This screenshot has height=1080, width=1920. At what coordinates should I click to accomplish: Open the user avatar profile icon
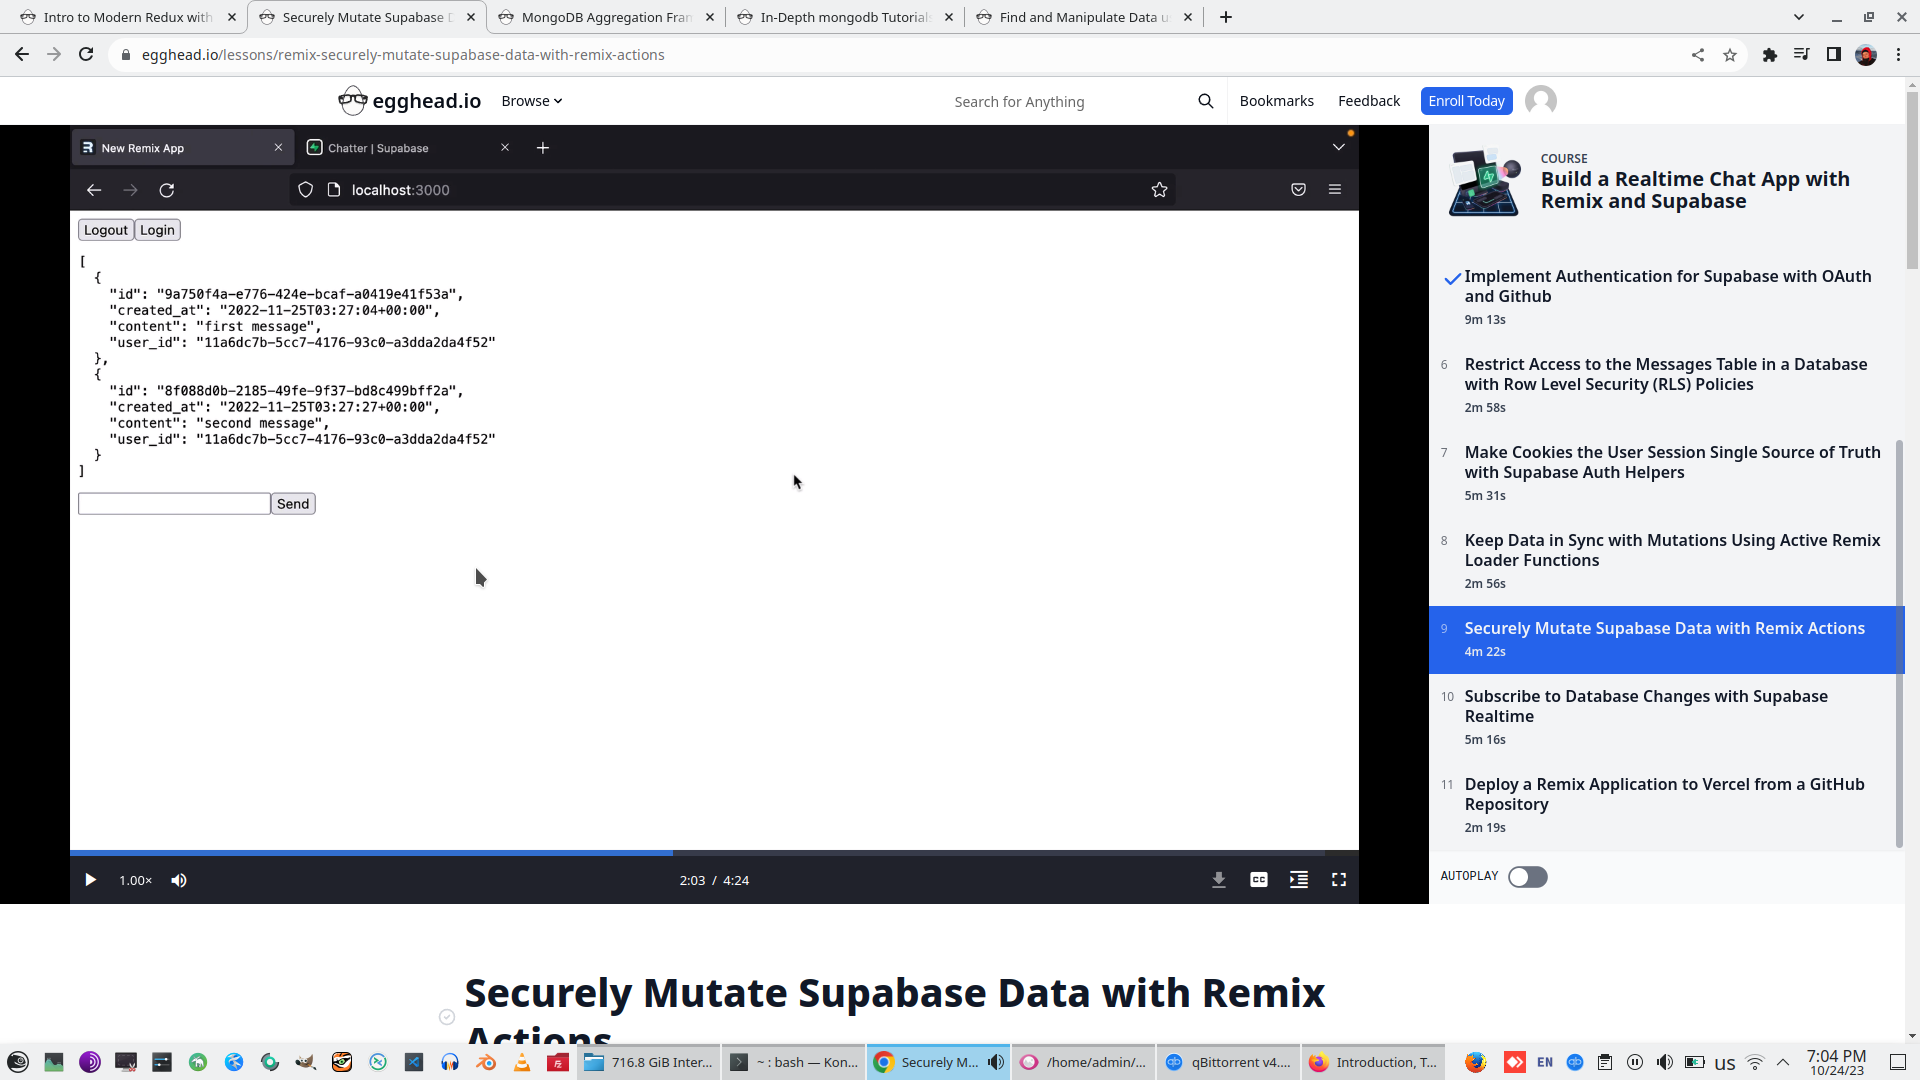[x=1541, y=101]
